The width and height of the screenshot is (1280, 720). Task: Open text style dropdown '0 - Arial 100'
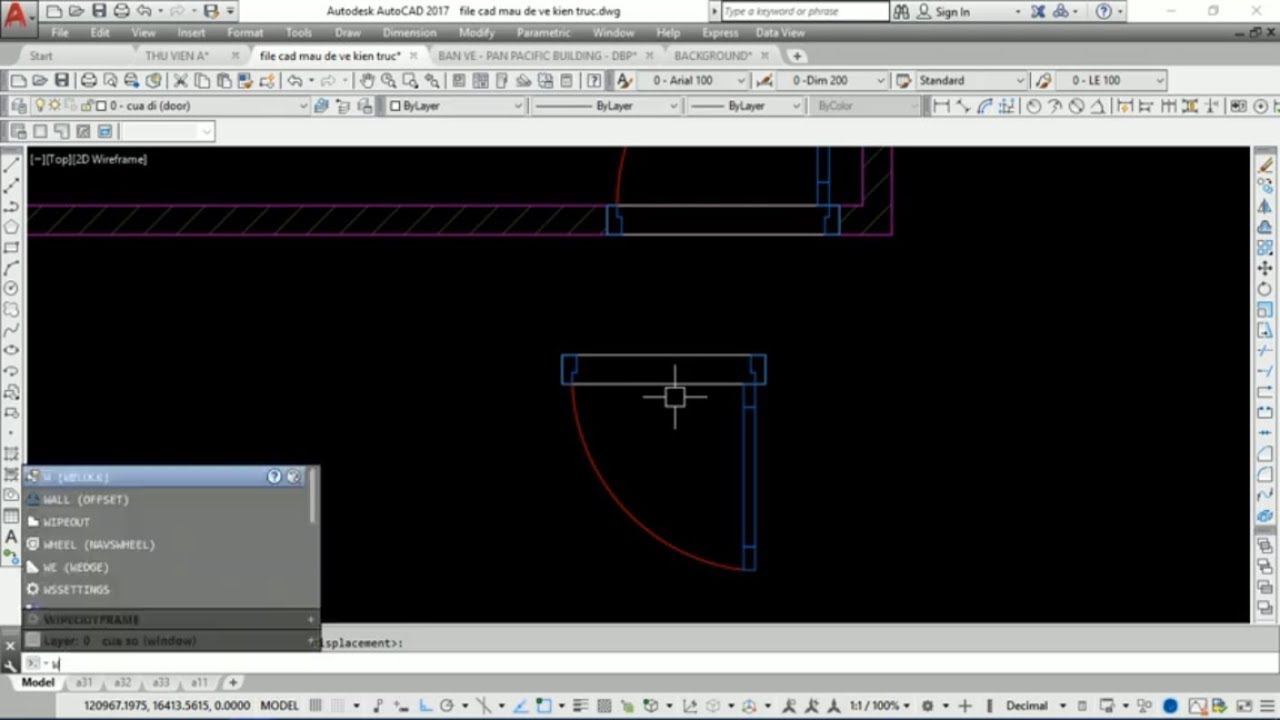coord(693,81)
